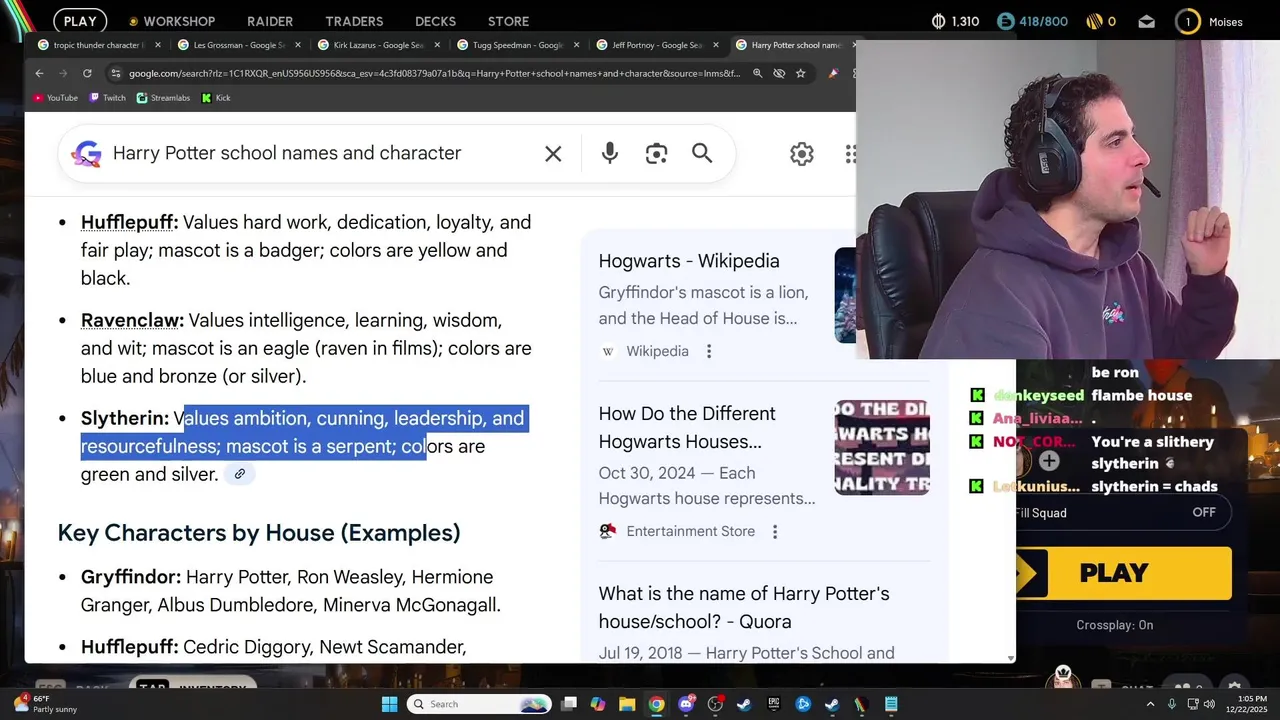Close the Les Grossman browser tab

(296, 45)
